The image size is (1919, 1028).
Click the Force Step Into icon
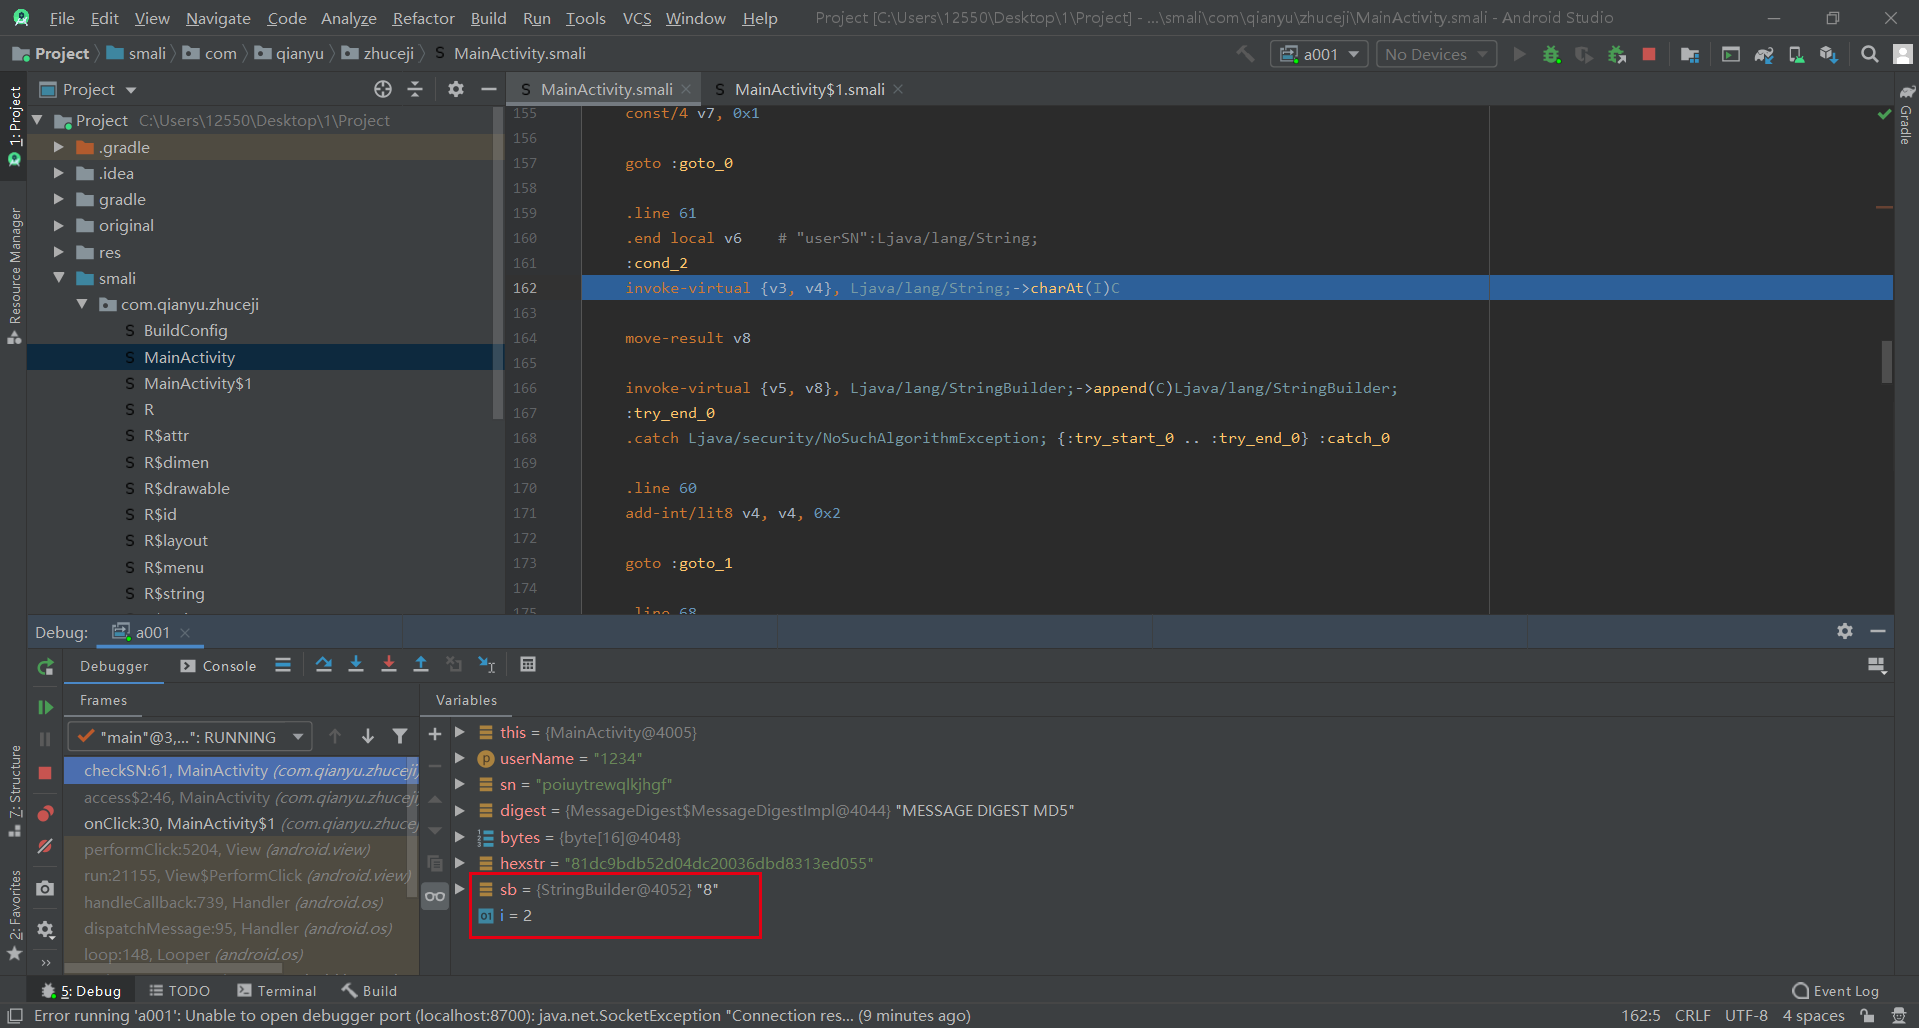(389, 665)
